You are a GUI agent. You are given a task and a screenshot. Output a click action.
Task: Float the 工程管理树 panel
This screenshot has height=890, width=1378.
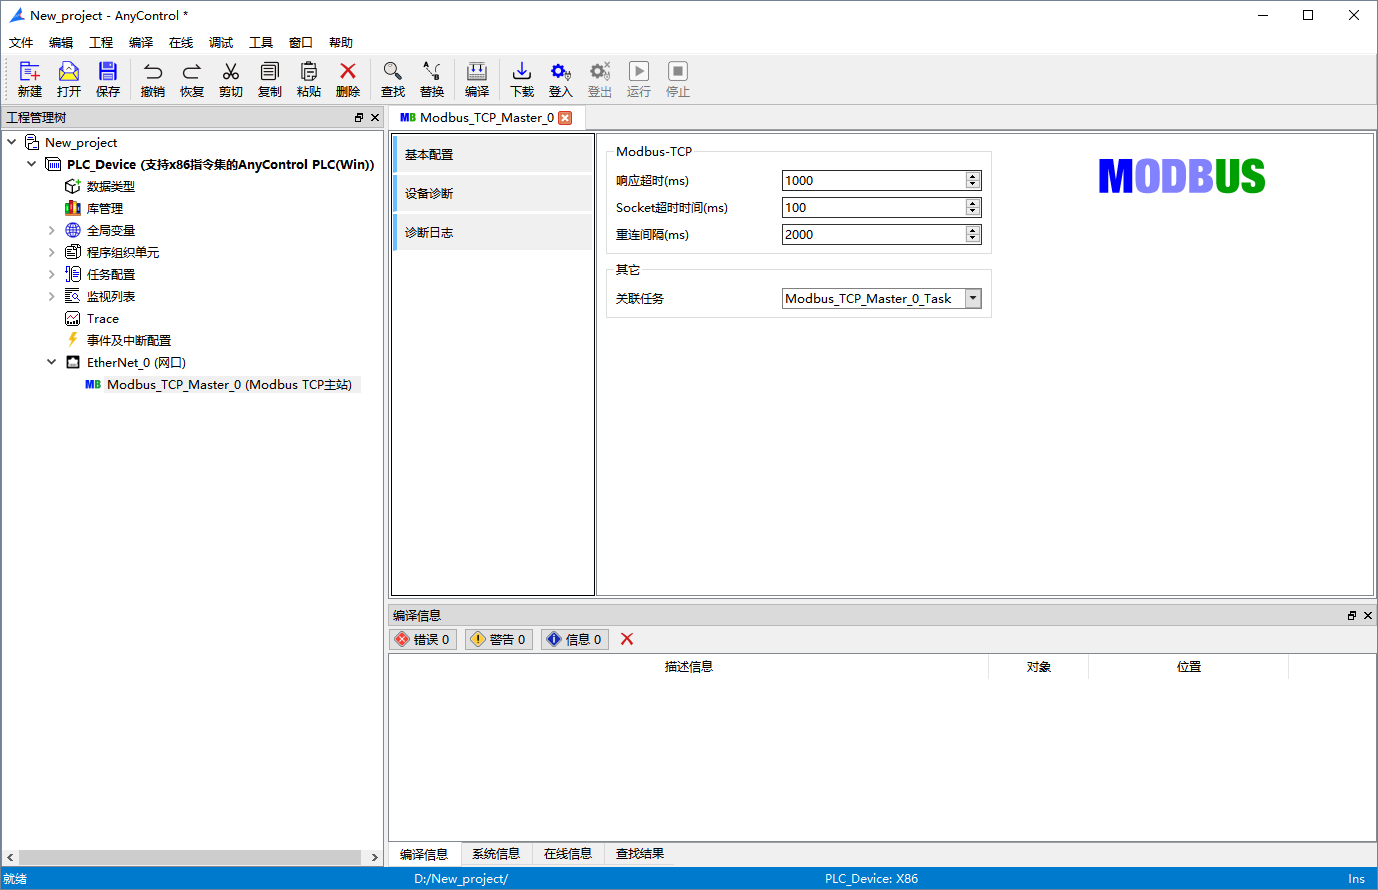pyautogui.click(x=359, y=117)
